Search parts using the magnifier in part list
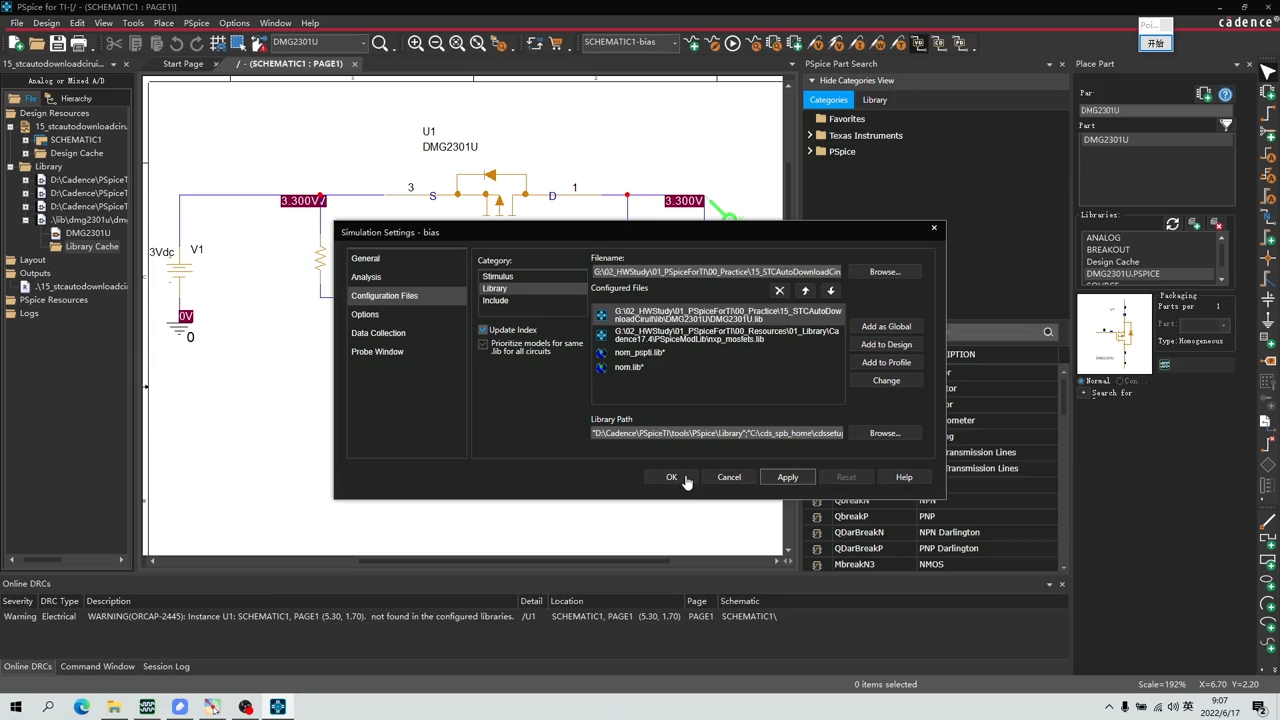The image size is (1280, 720). coord(1048,332)
